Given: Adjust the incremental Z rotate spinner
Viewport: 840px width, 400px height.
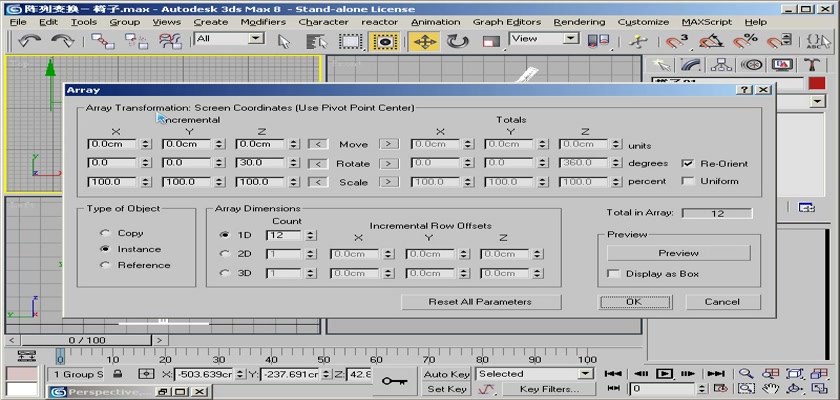Looking at the screenshot, I should coord(293,163).
